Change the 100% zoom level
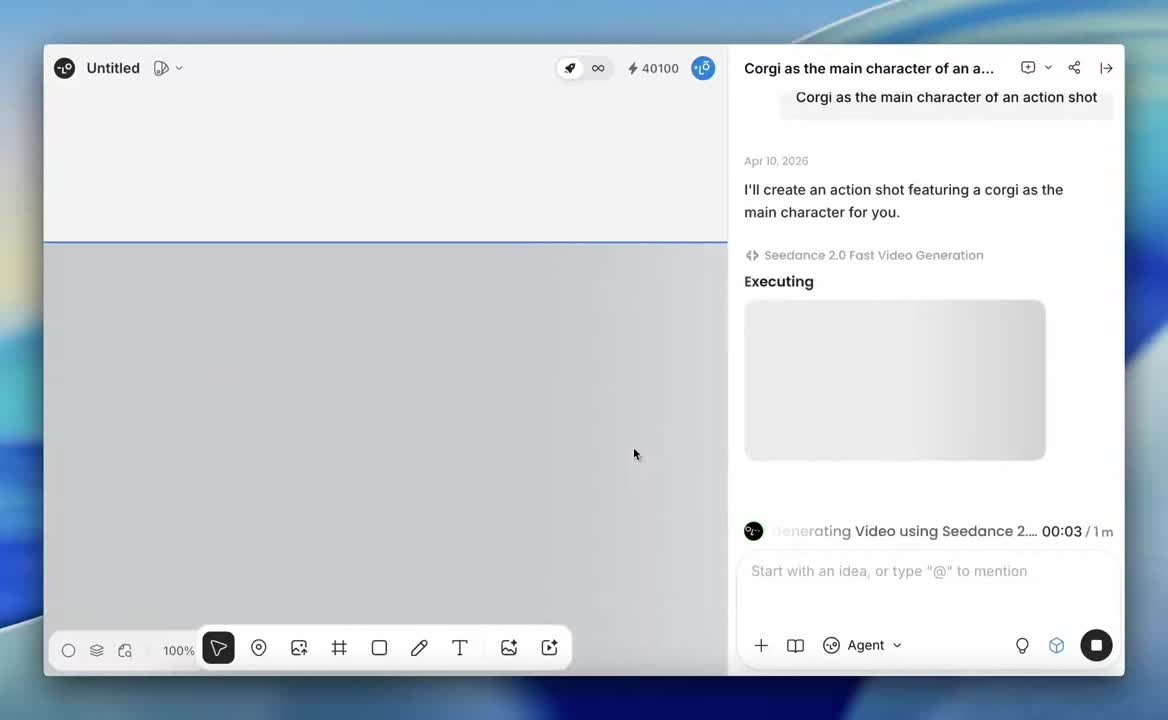The width and height of the screenshot is (1168, 720). 179,651
